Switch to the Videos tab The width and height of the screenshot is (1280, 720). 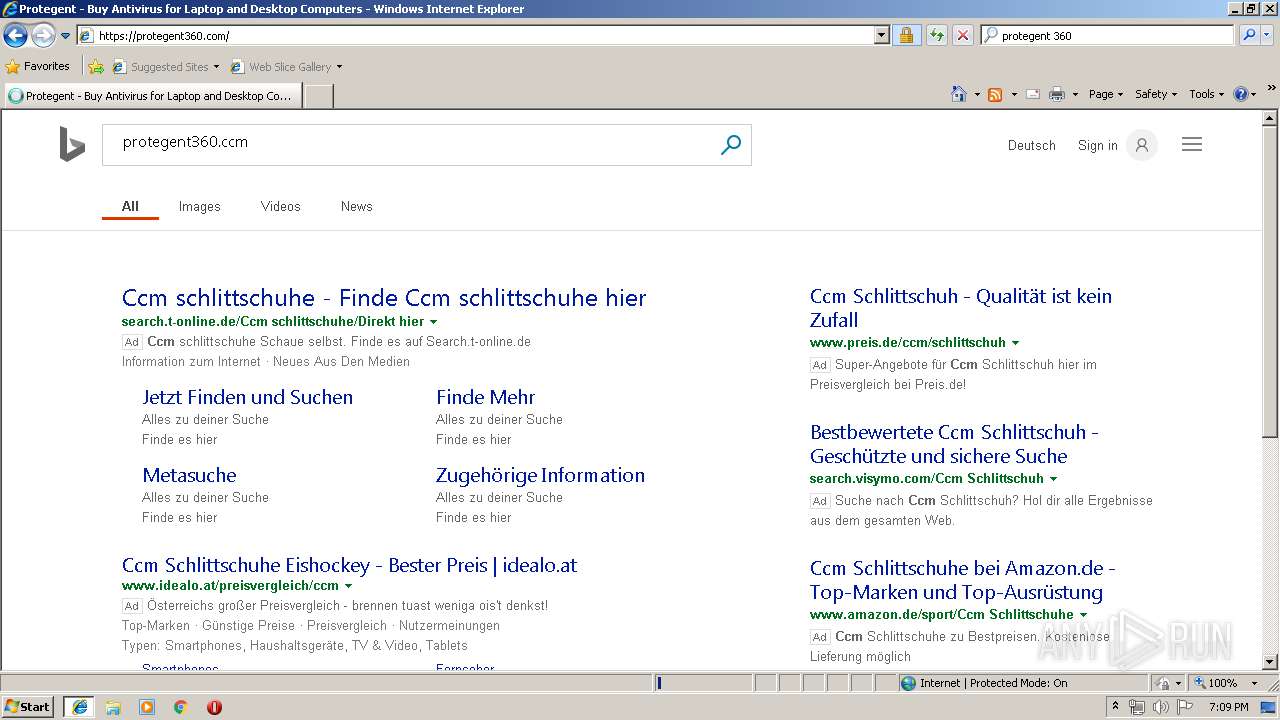coord(280,206)
